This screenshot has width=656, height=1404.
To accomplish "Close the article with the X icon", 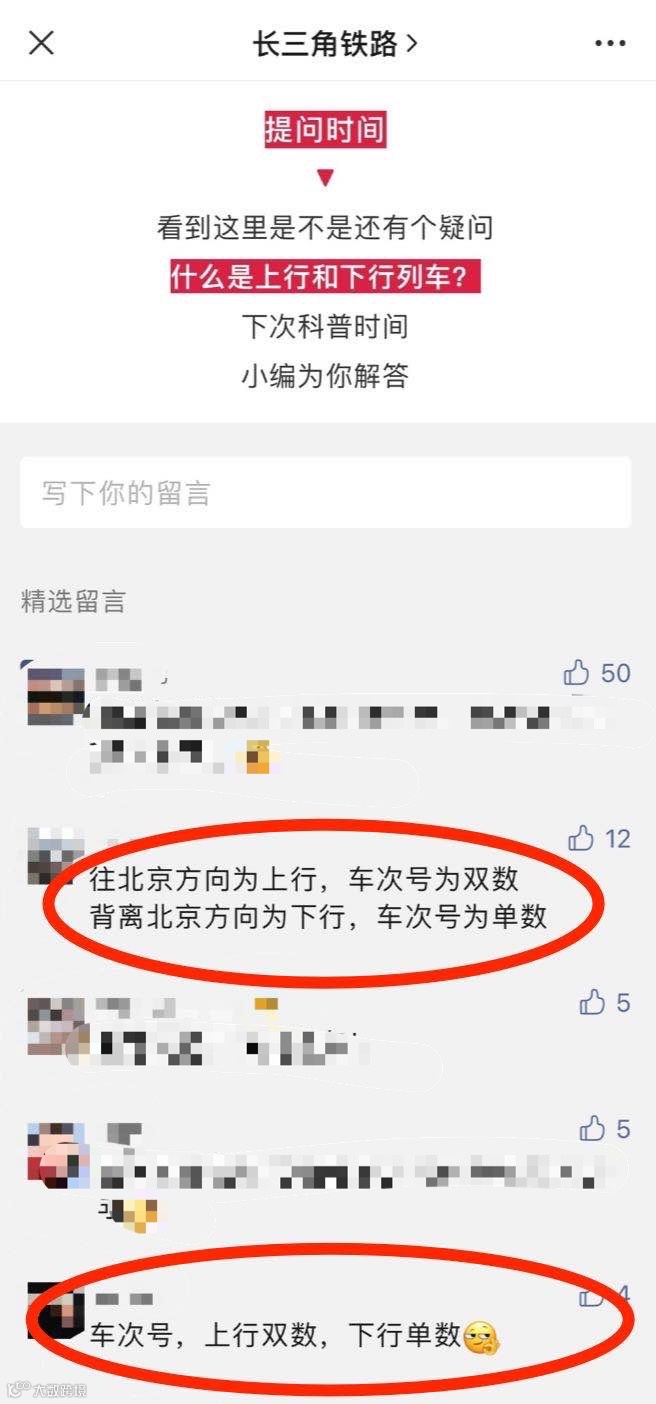I will point(41,43).
